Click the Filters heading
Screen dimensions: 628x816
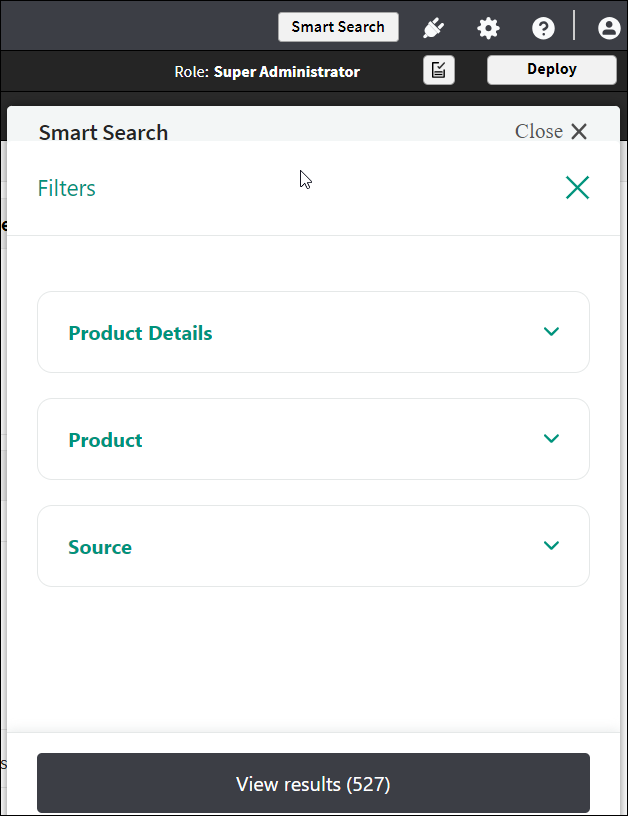point(67,188)
